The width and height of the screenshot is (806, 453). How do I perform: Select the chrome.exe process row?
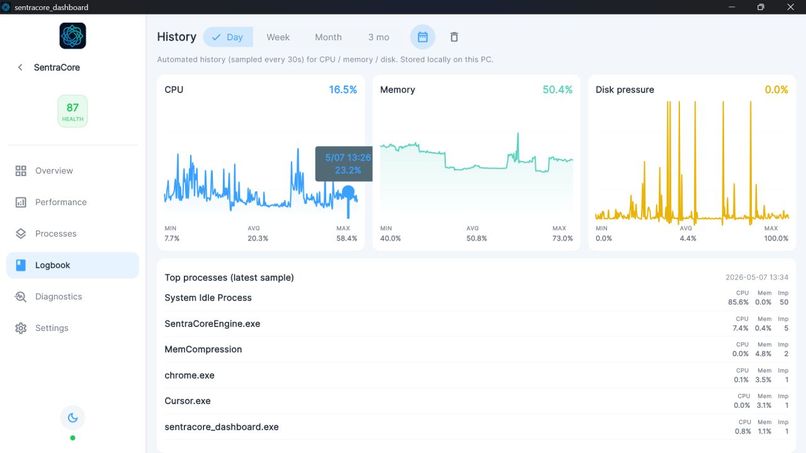point(476,375)
